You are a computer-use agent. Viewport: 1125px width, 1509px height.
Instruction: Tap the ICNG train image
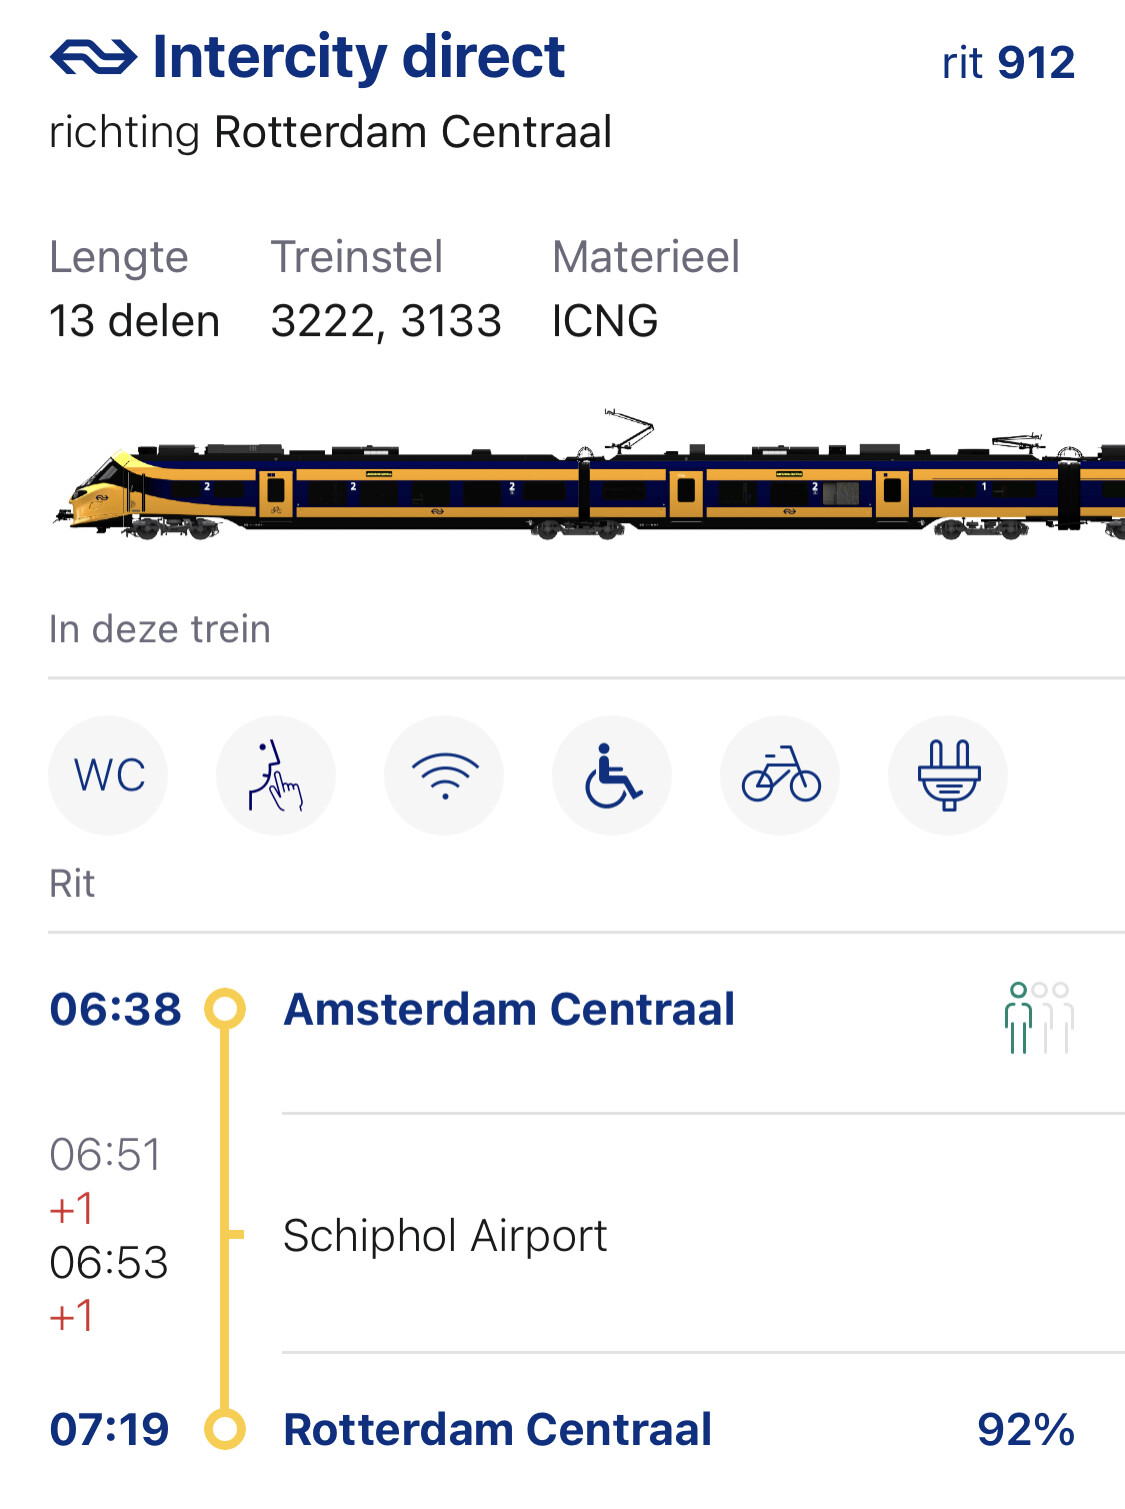590,482
